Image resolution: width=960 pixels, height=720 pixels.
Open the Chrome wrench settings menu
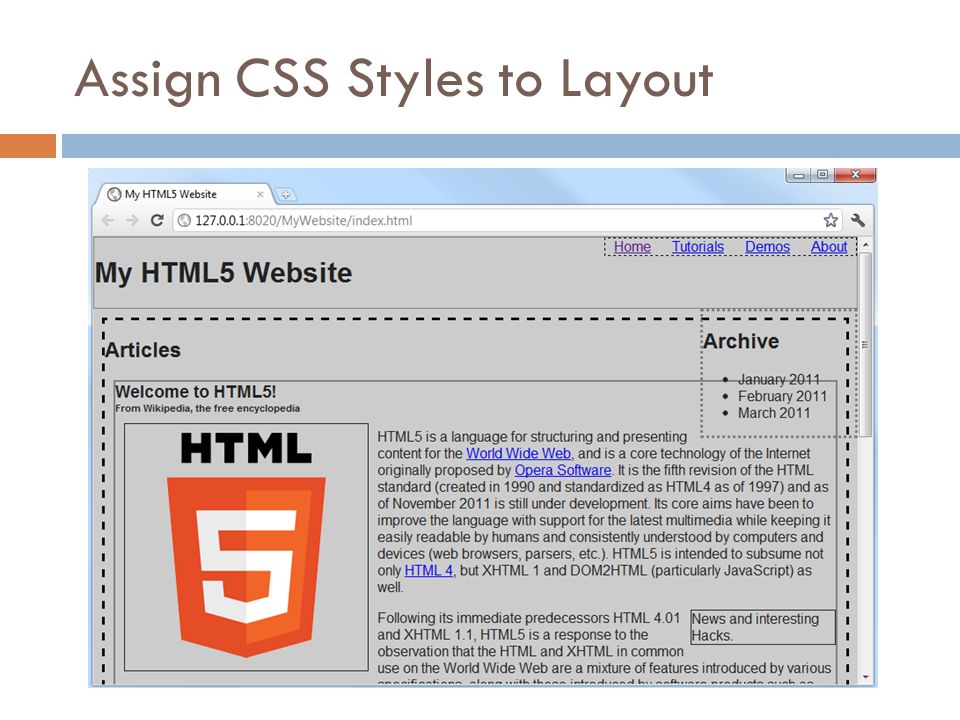[x=858, y=220]
